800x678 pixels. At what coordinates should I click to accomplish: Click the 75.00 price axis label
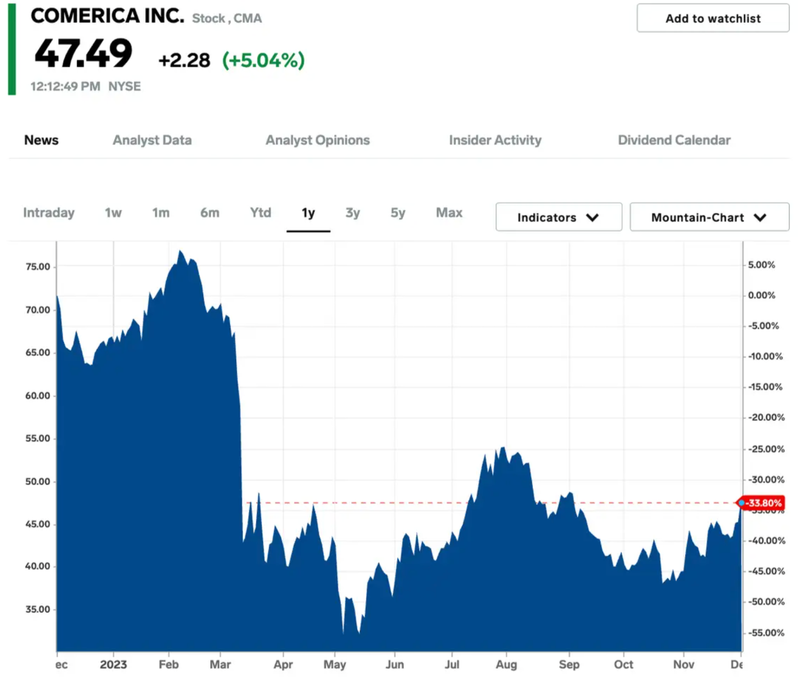pos(38,267)
